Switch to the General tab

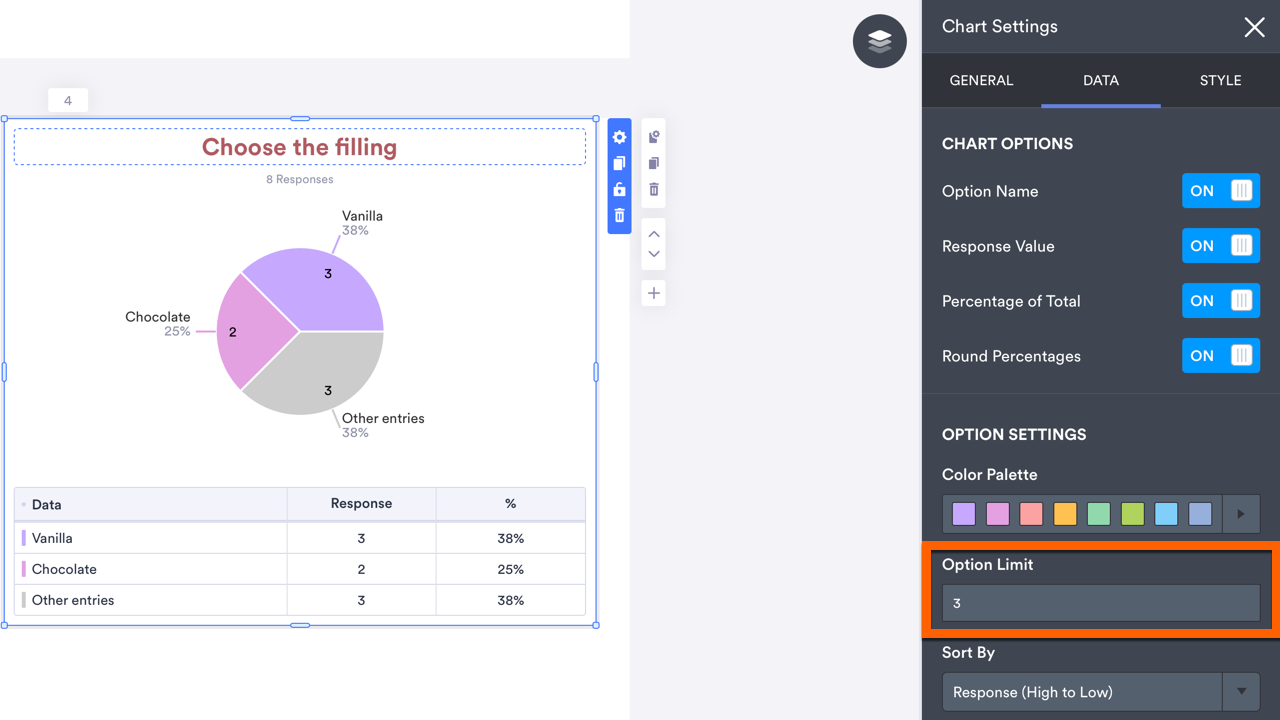(981, 81)
